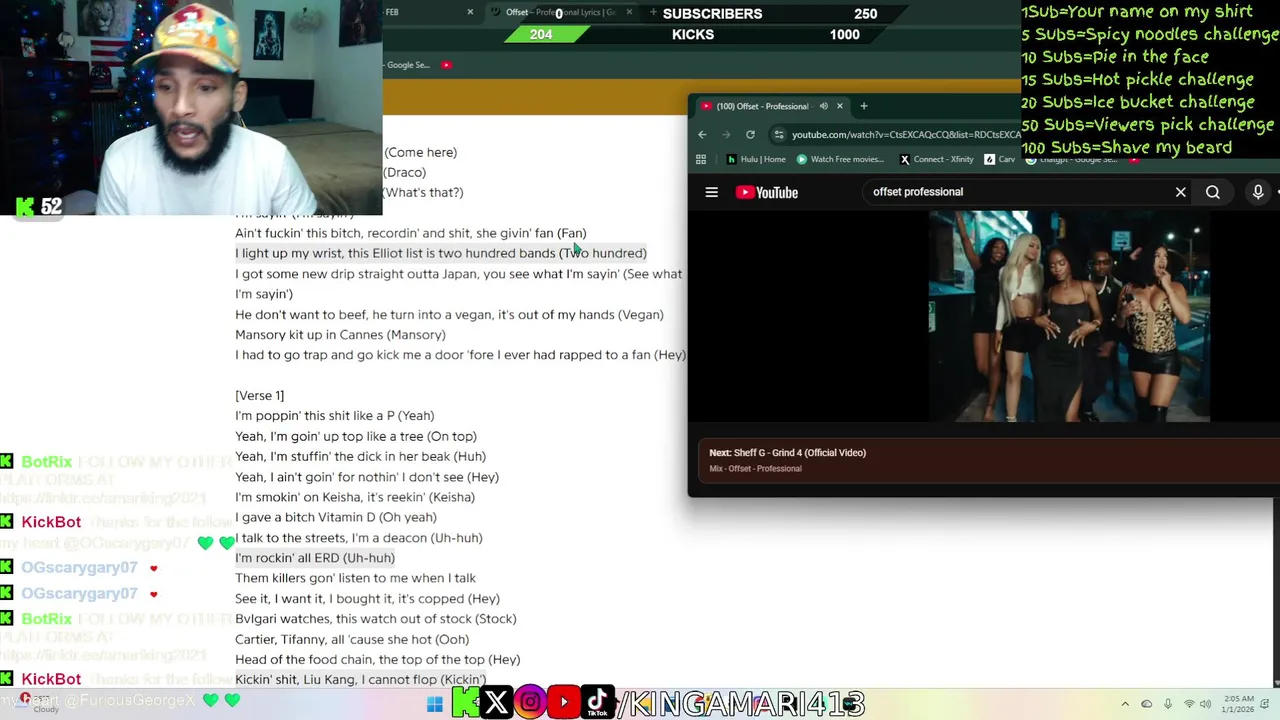Reload the YouTube page
Image resolution: width=1280 pixels, height=720 pixels.
click(x=750, y=134)
